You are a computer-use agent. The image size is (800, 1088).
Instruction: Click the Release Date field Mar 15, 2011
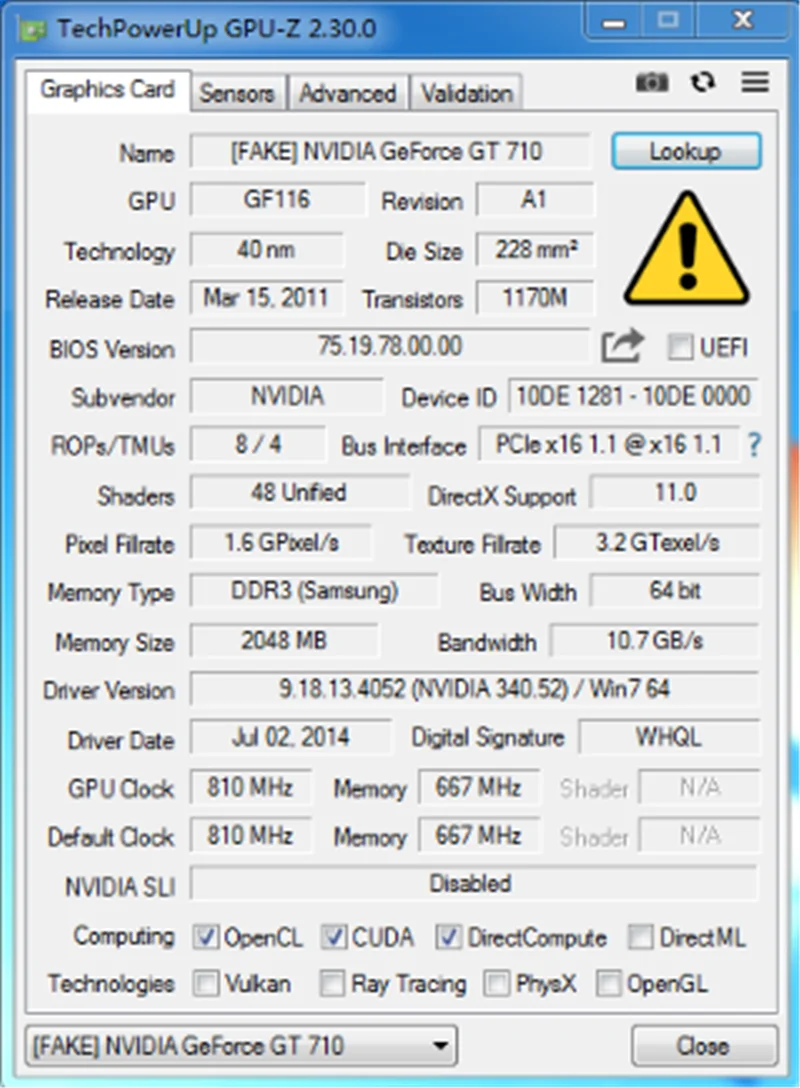point(266,298)
